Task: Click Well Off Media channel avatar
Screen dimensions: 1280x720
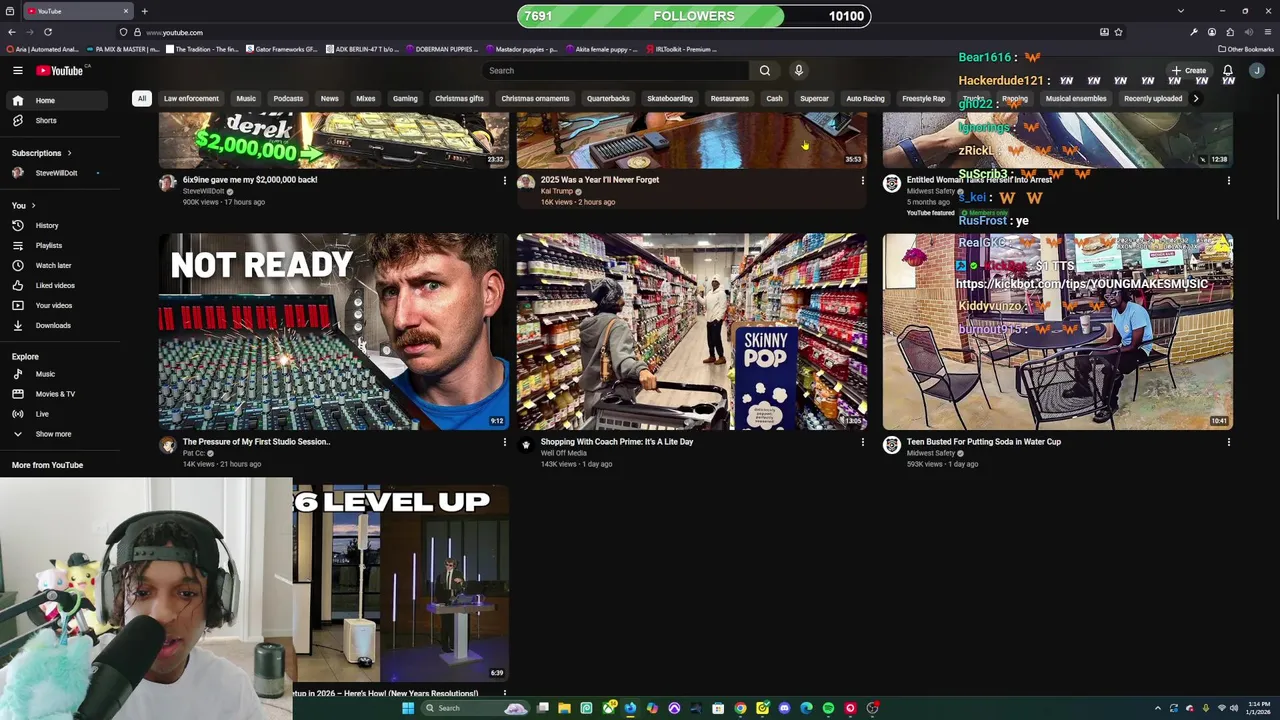Action: tap(526, 445)
